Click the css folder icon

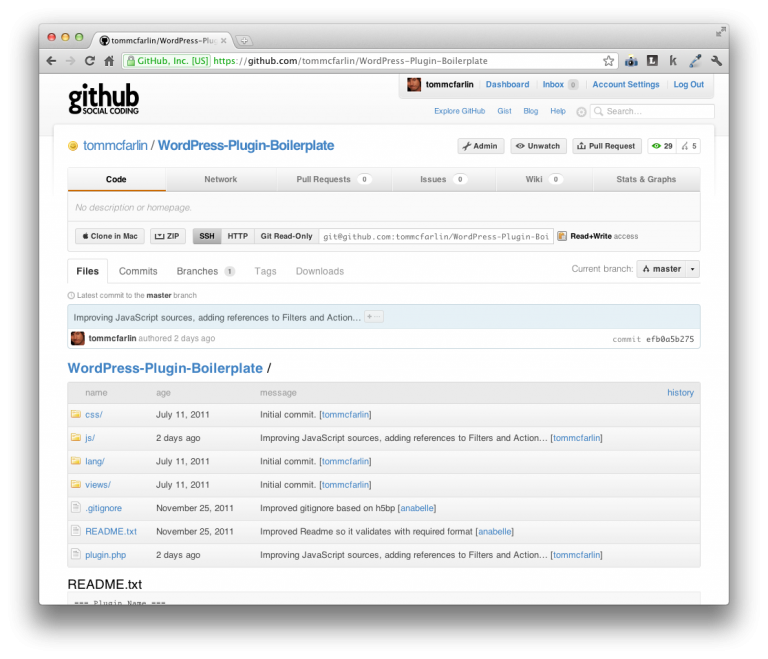click(76, 414)
